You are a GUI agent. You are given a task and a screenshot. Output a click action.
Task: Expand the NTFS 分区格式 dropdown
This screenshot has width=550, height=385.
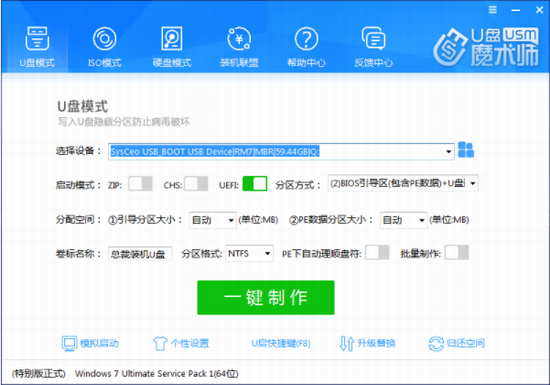(249, 253)
